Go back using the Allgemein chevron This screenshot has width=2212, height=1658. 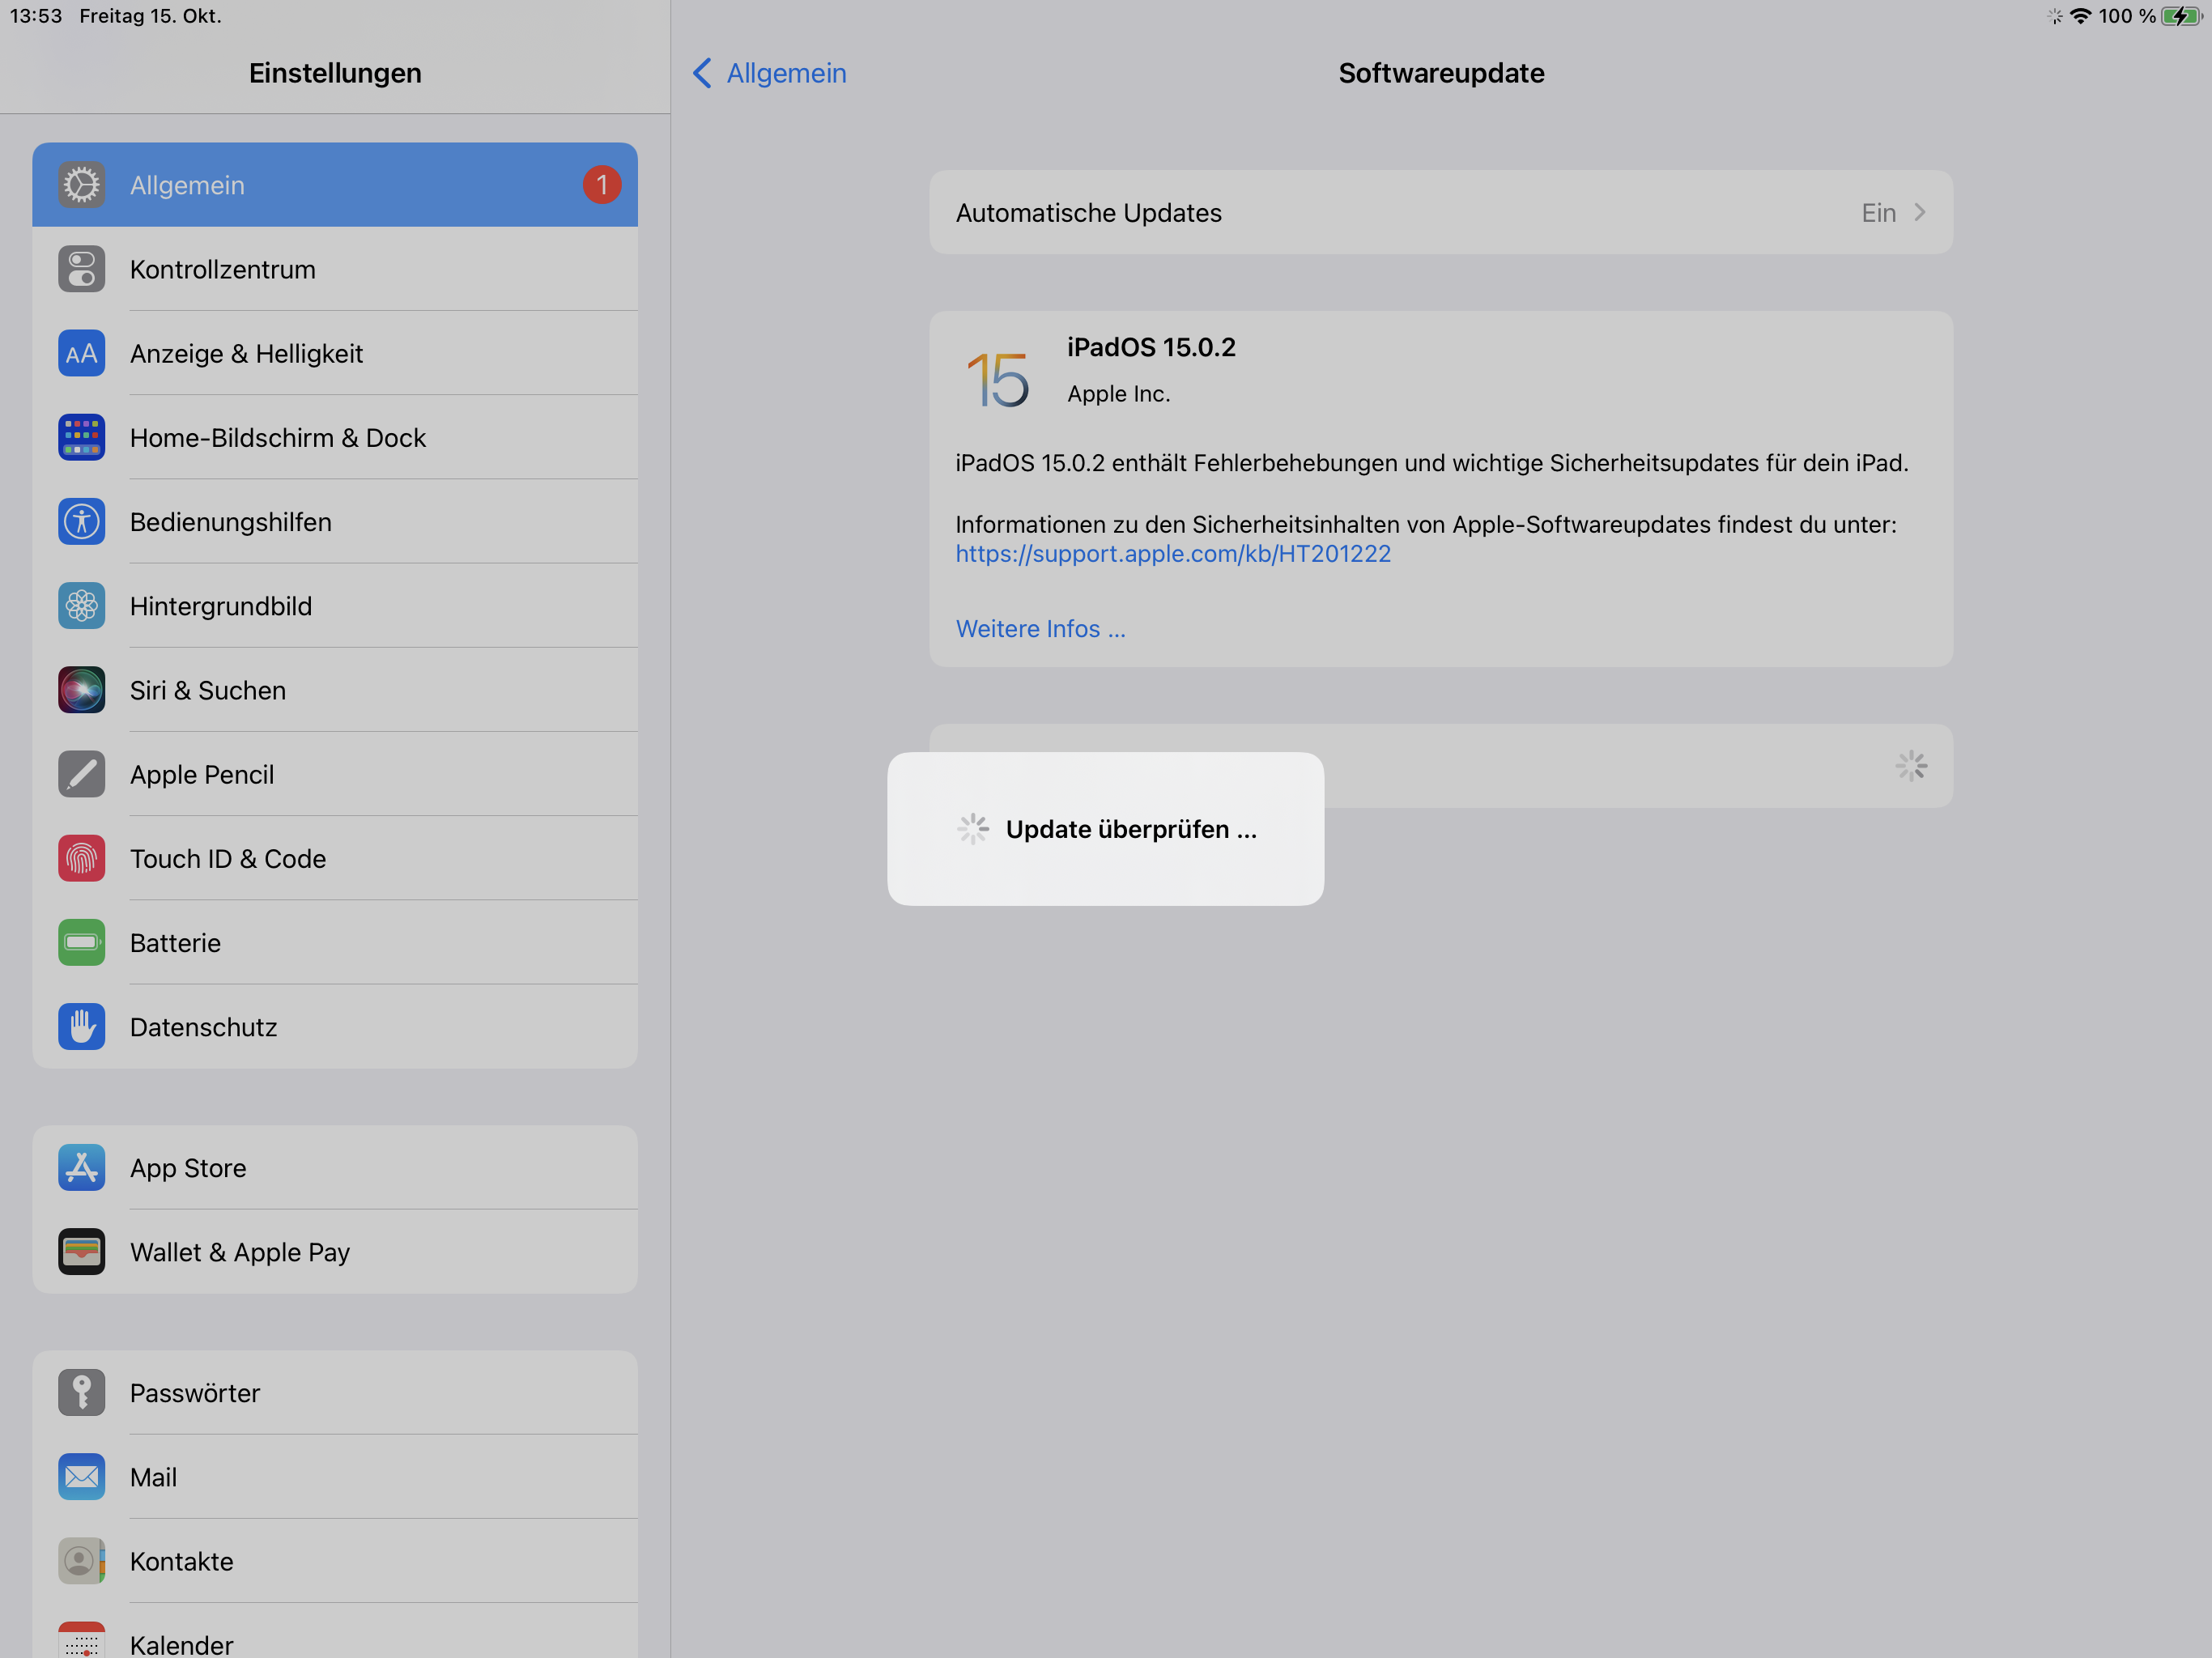point(703,73)
